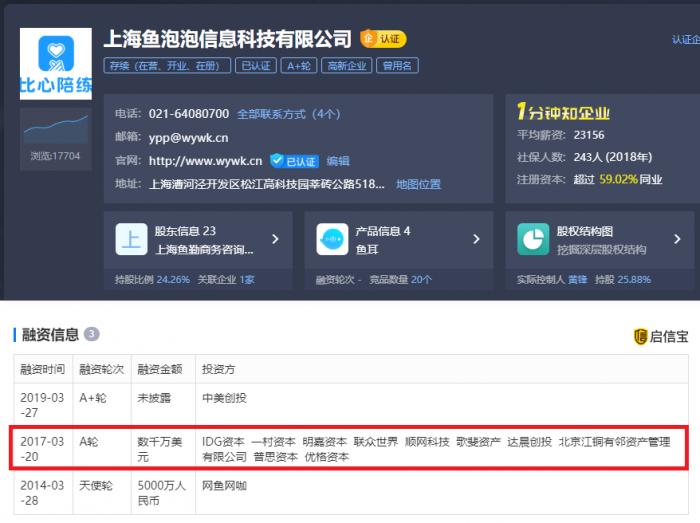Image resolution: width=700 pixels, height=523 pixels.
Task: Select the 曾用名 tag
Action: tap(398, 66)
